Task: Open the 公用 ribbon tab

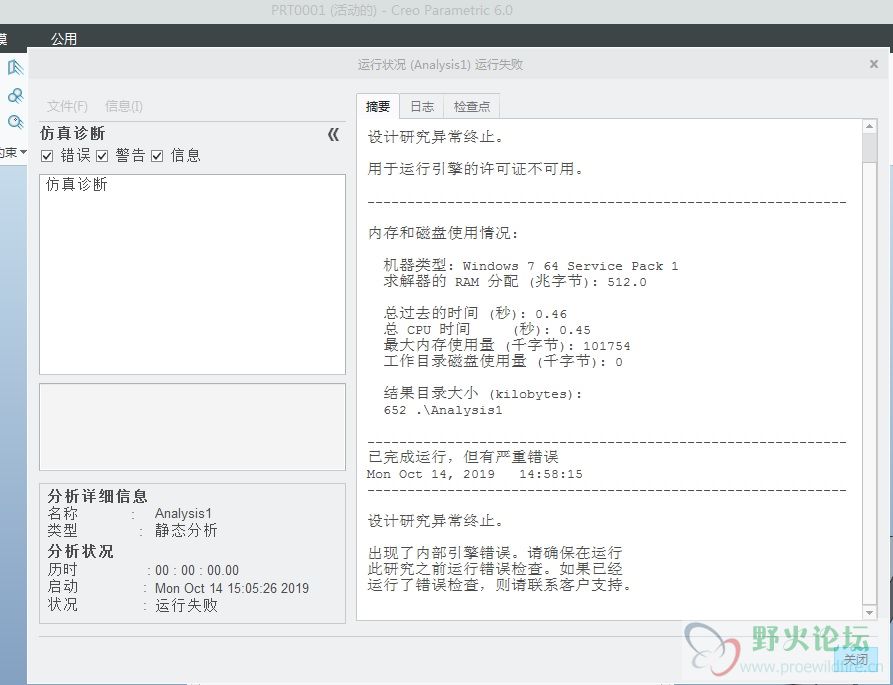Action: [x=64, y=39]
